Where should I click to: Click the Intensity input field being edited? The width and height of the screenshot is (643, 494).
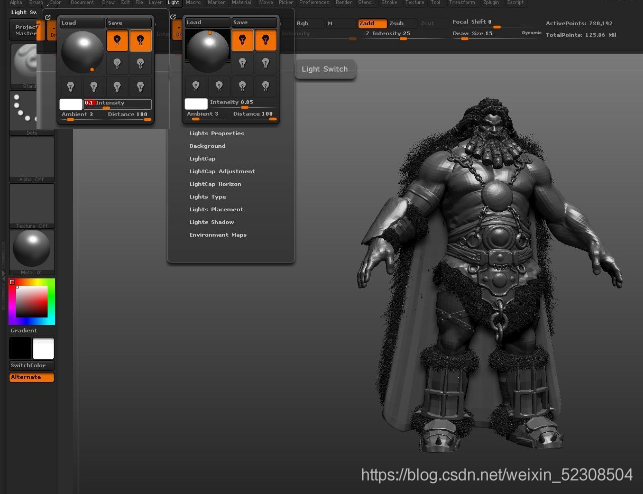(x=118, y=104)
